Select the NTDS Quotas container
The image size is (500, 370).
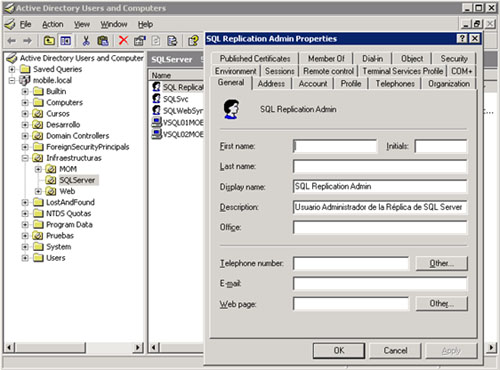click(68, 213)
